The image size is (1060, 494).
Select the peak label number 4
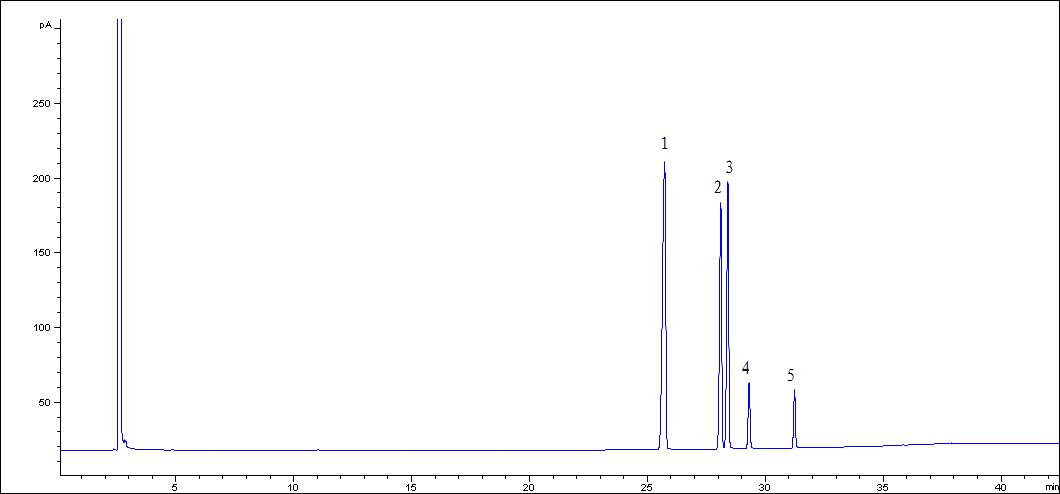745,368
